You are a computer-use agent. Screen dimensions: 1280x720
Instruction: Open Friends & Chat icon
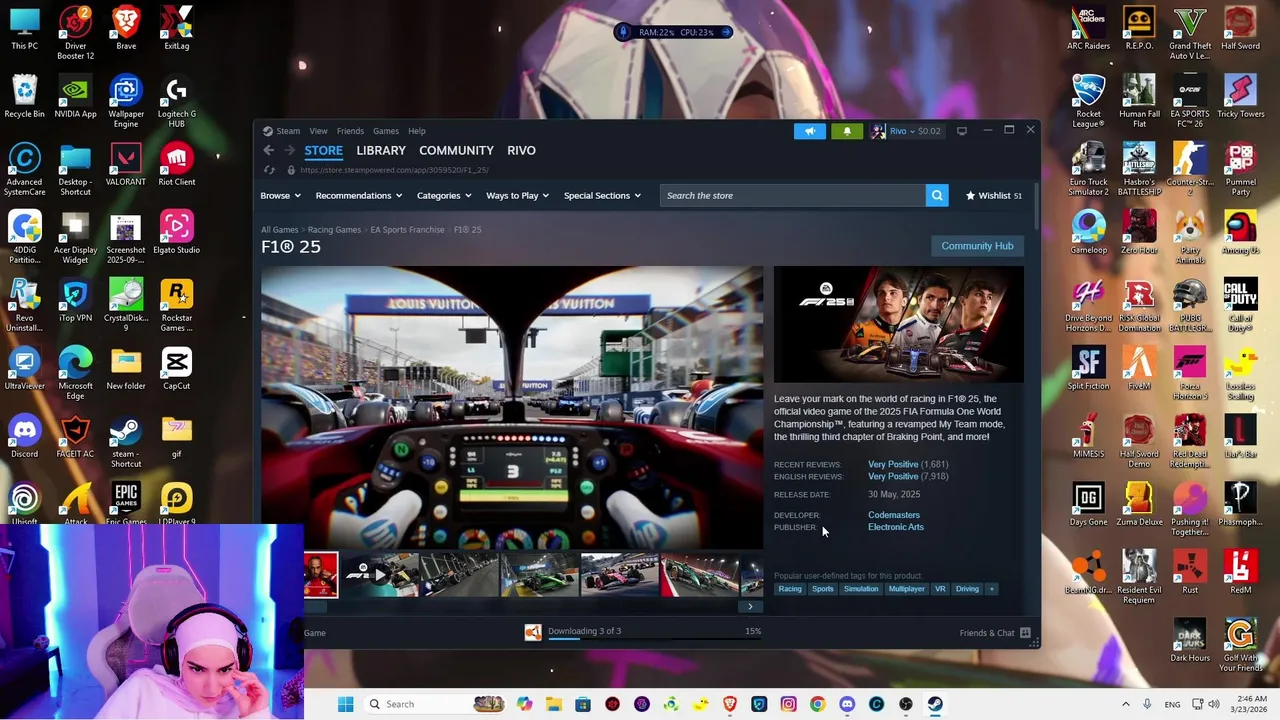pos(1025,632)
